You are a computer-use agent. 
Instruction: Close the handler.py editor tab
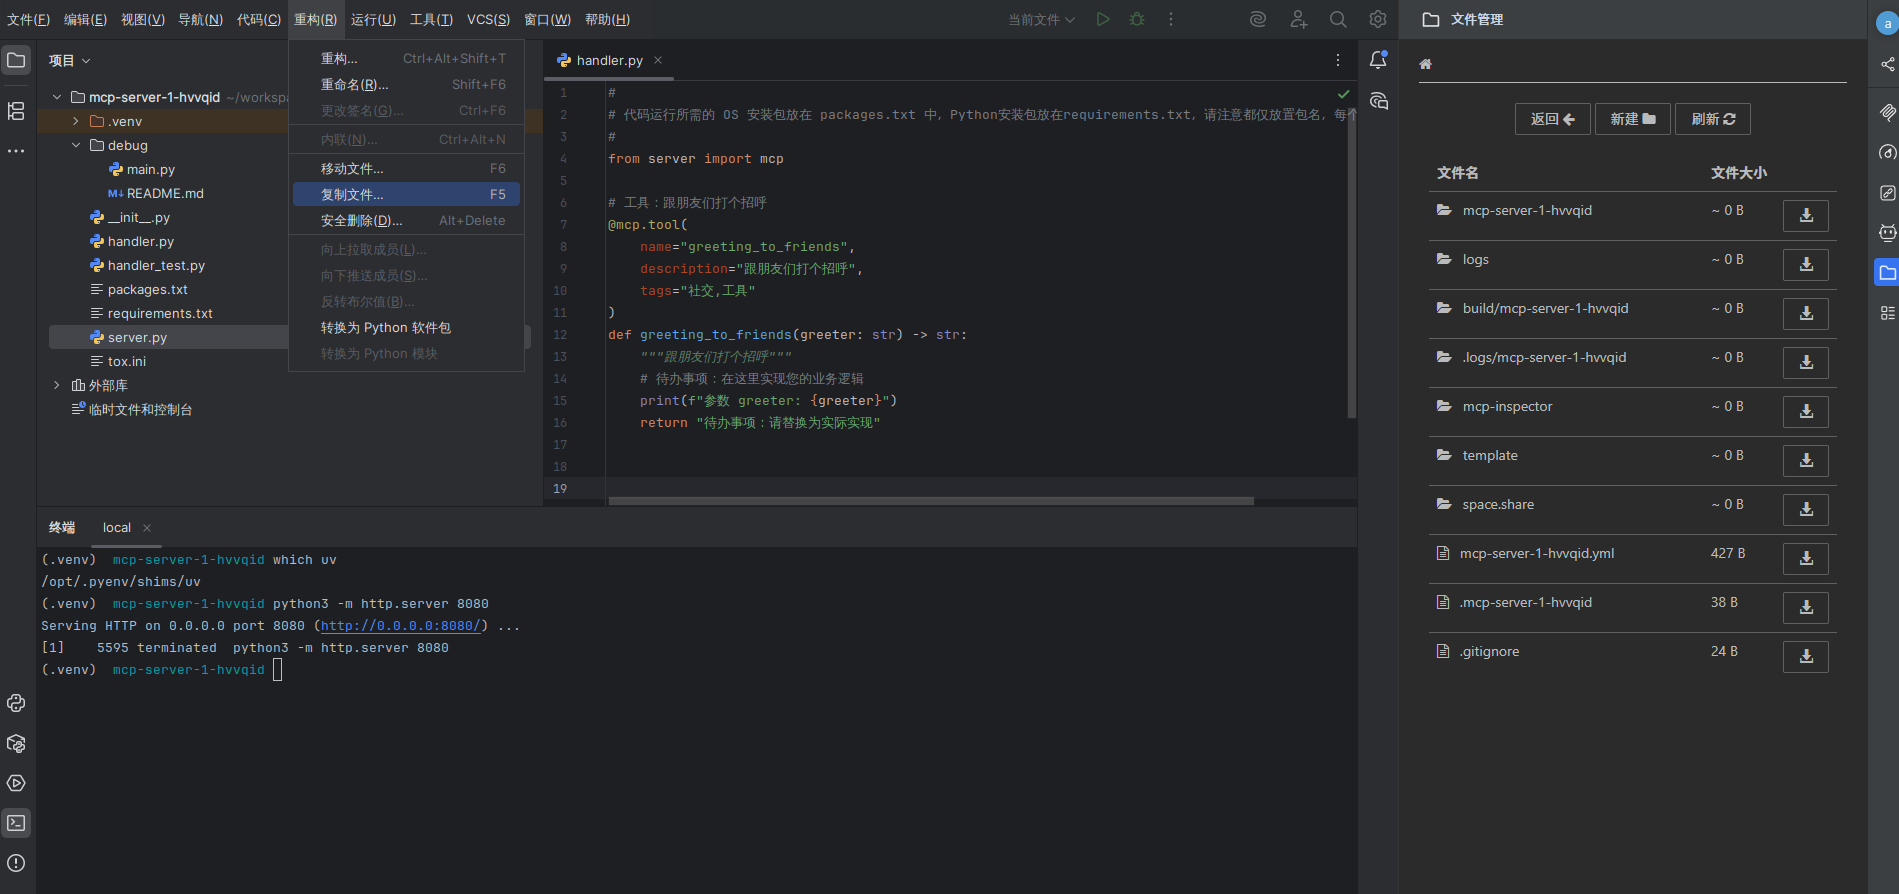point(658,60)
